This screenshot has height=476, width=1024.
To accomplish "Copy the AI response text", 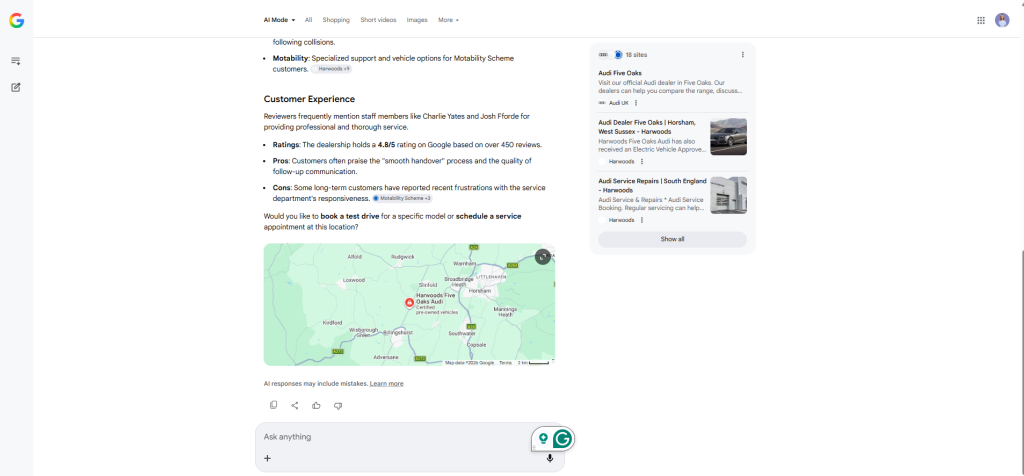I will coord(273,405).
